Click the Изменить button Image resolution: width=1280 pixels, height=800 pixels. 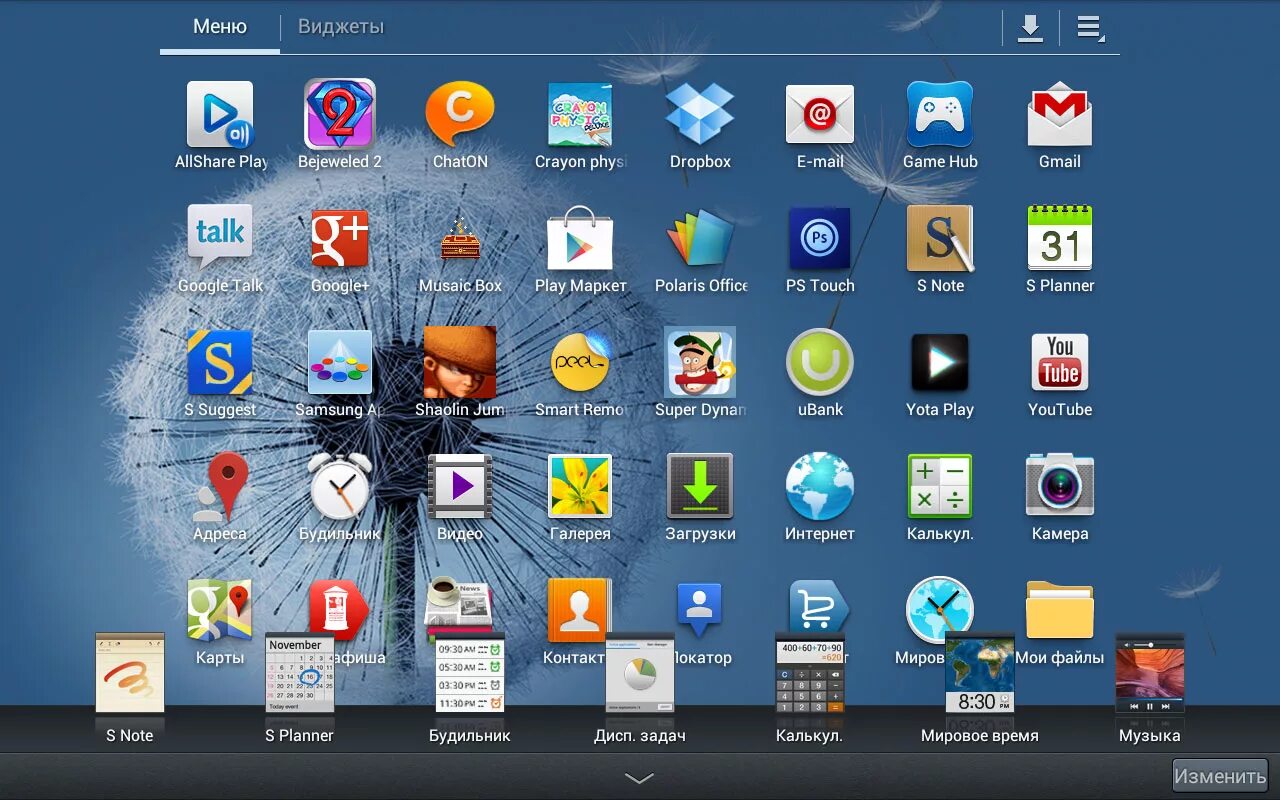click(1220, 776)
